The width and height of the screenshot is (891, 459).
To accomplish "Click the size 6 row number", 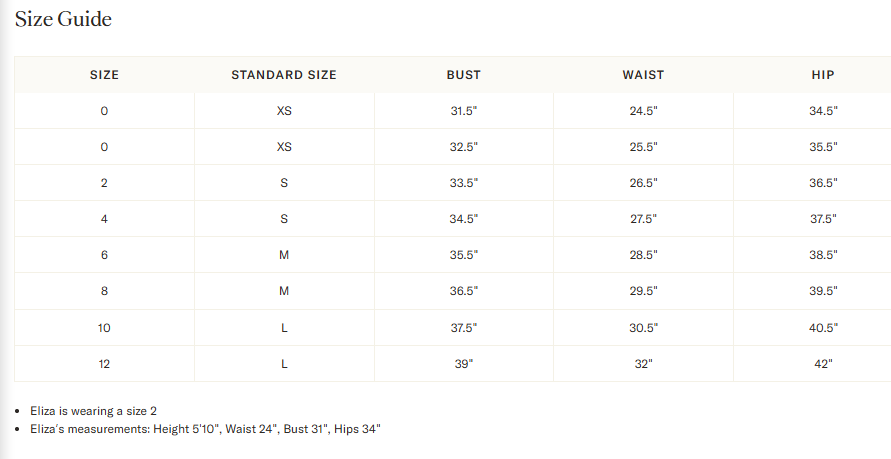I will coord(104,255).
